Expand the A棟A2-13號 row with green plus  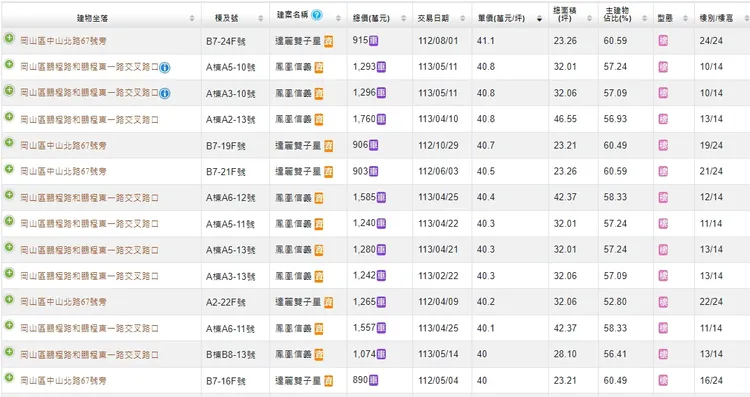point(9,116)
